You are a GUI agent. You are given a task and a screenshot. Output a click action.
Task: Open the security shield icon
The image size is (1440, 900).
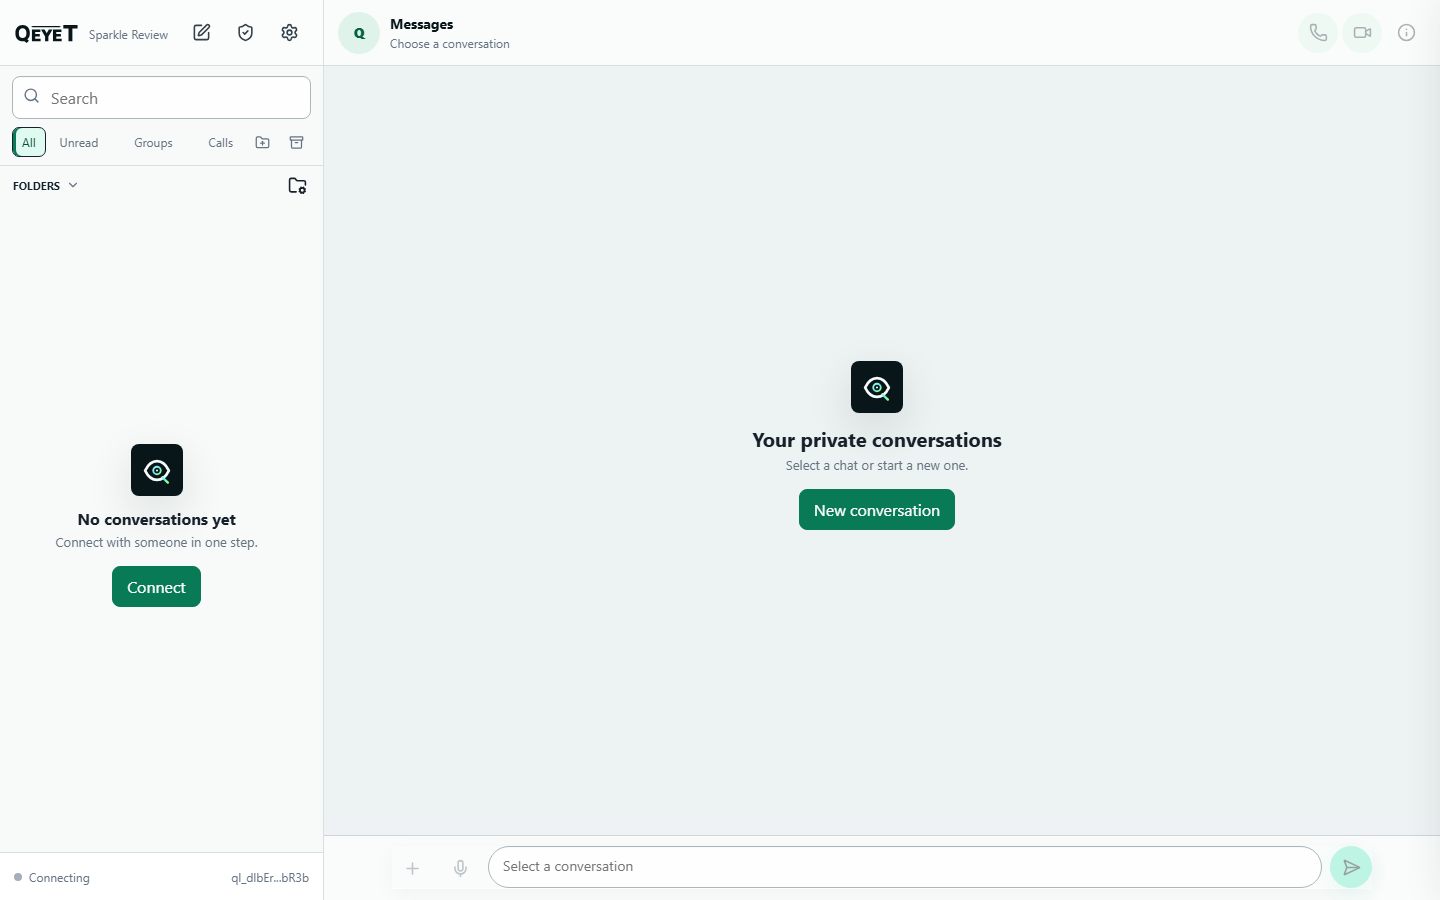[x=246, y=33]
